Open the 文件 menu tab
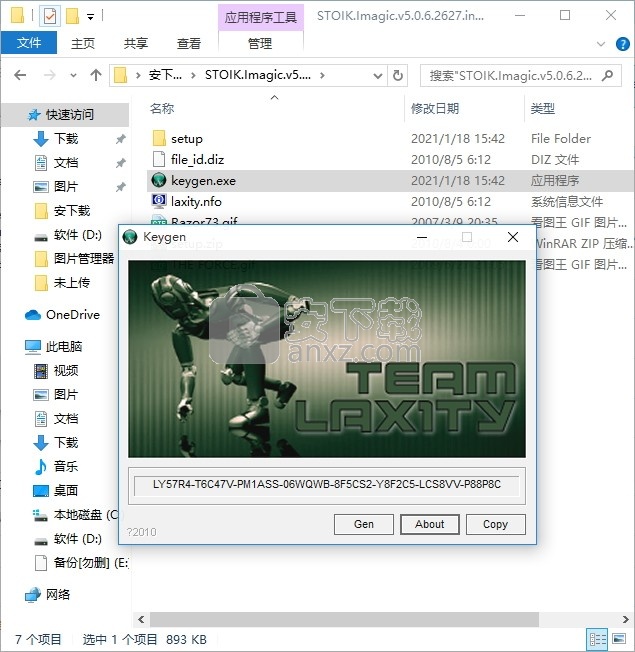 (29, 43)
